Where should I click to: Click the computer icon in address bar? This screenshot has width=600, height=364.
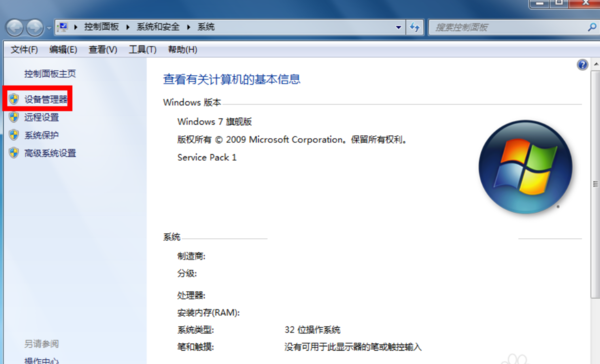pyautogui.click(x=63, y=27)
